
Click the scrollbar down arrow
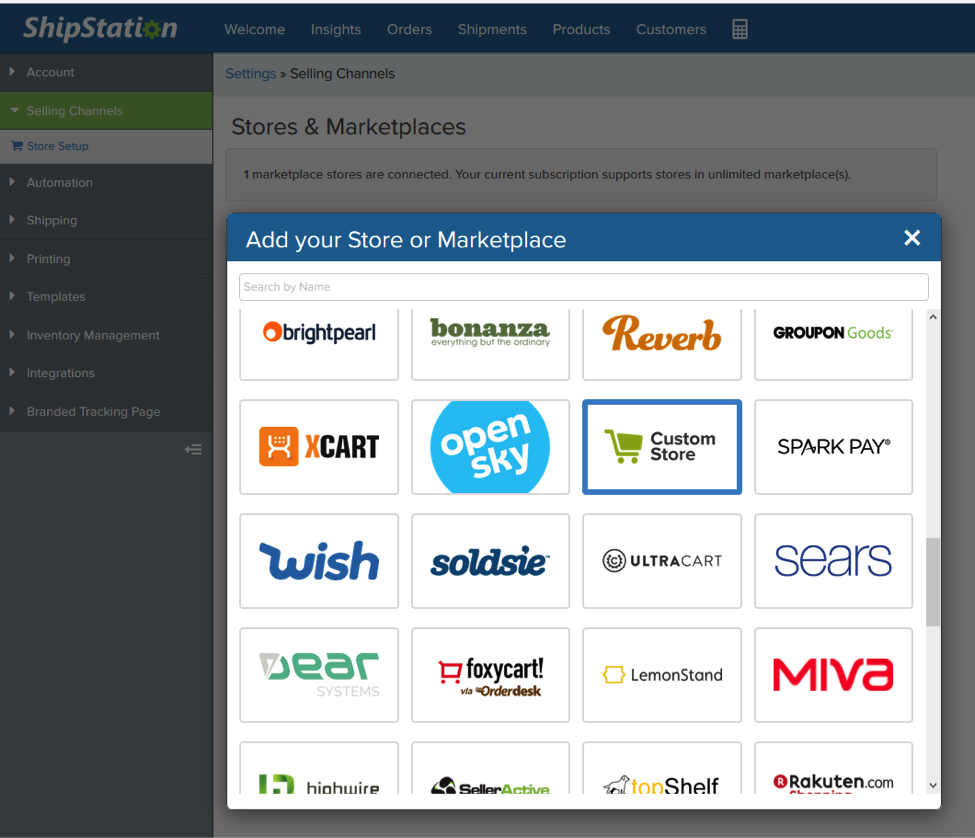933,785
